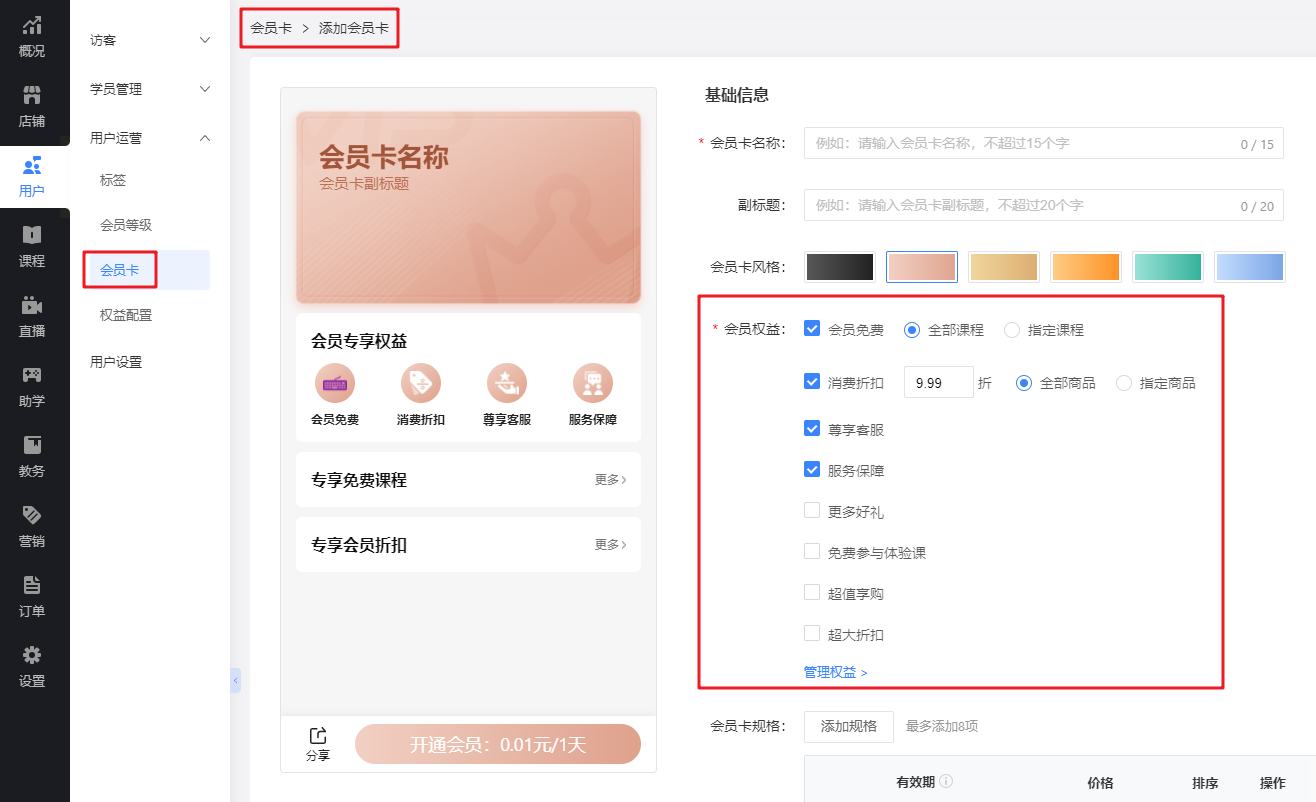This screenshot has height=802, width=1316.
Task: Choose the green card style swatch
Action: [x=1167, y=267]
